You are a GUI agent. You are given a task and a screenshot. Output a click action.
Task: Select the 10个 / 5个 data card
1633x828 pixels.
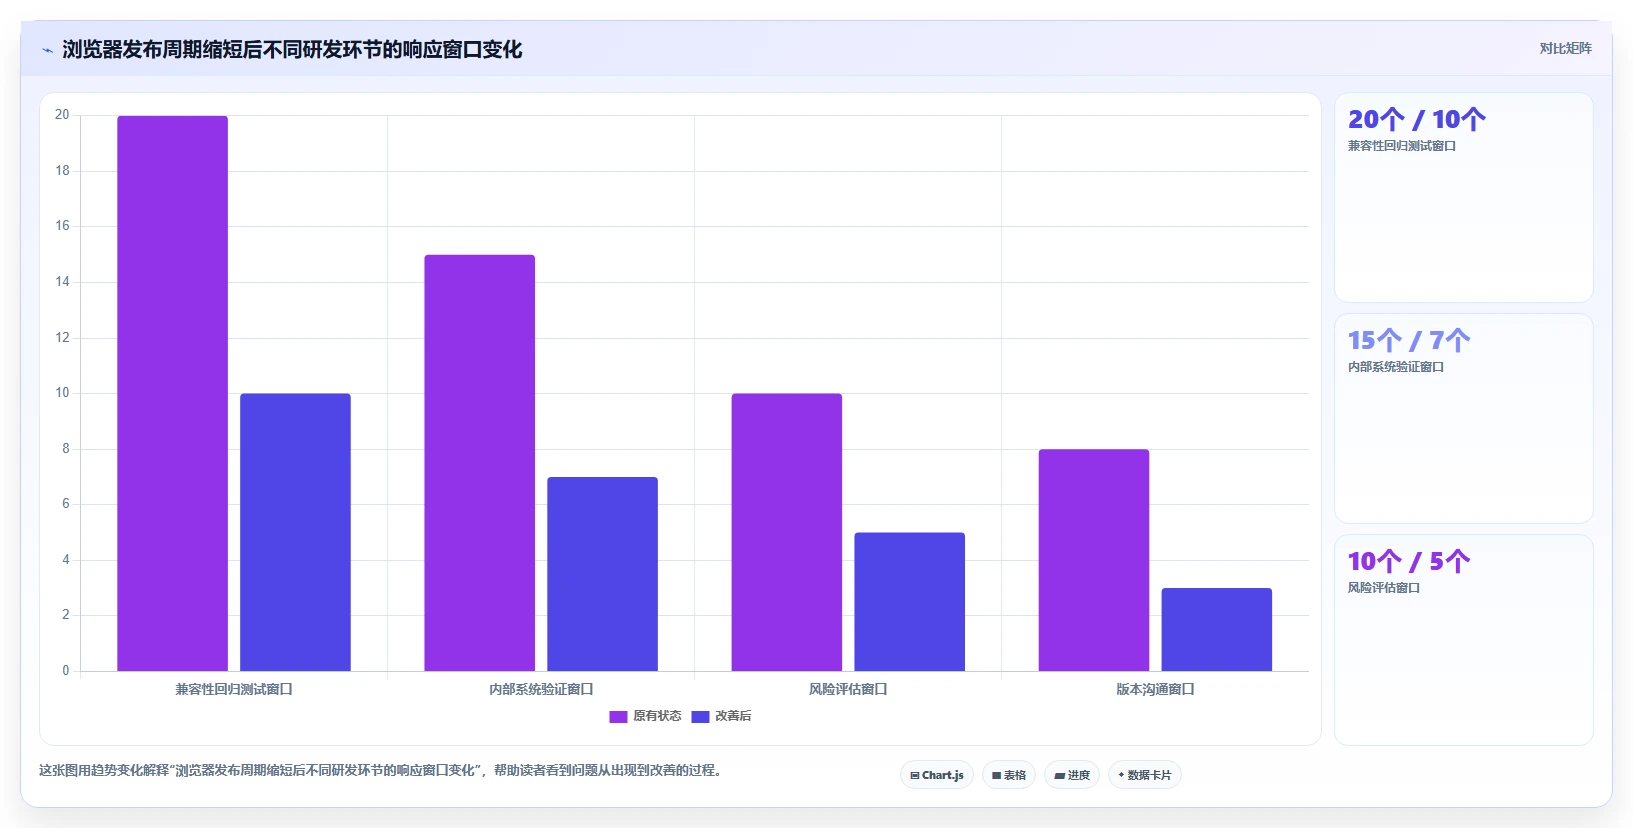1463,640
